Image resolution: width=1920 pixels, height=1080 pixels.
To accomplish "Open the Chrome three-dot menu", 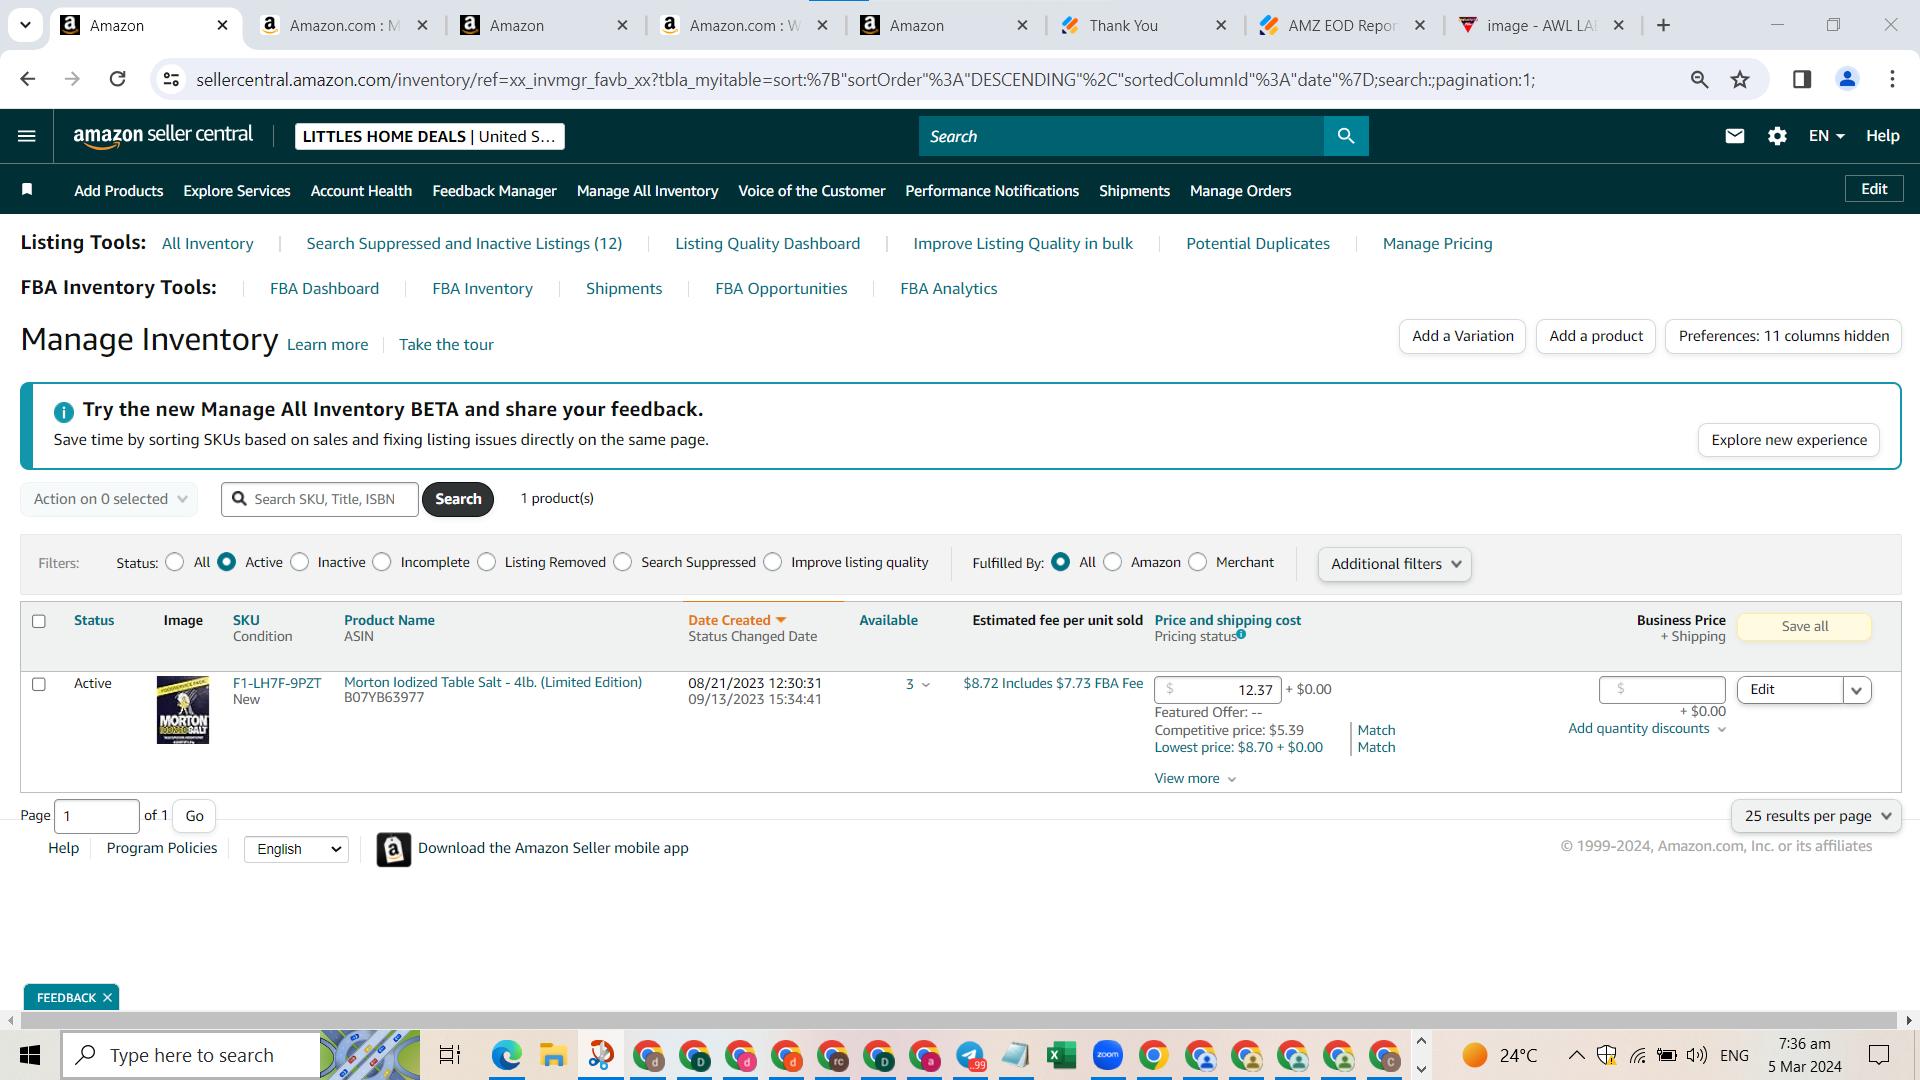I will click(x=1892, y=79).
